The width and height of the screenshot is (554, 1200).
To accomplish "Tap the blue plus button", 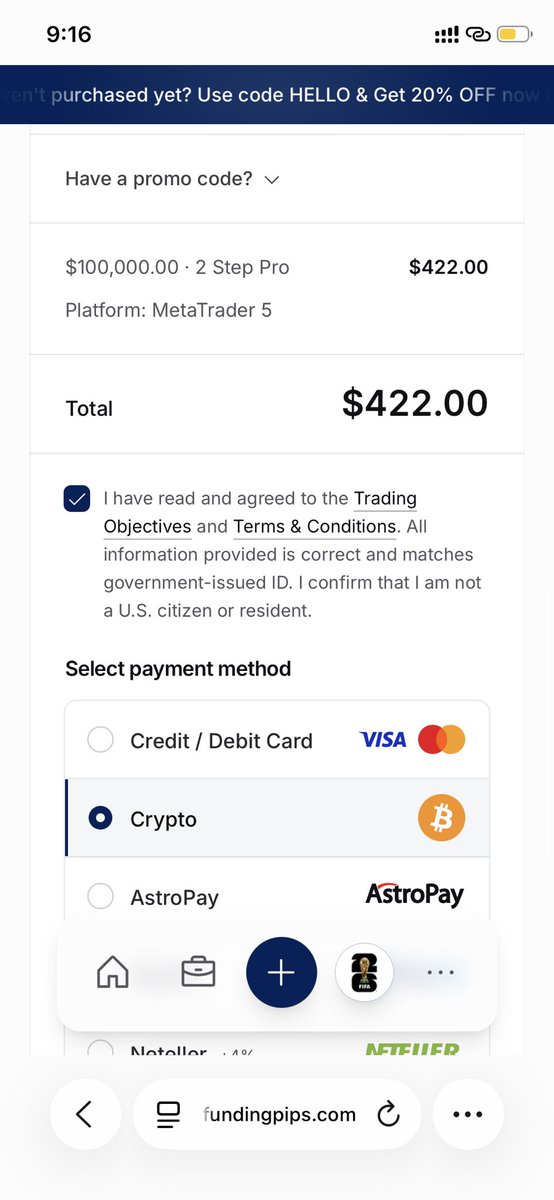I will (281, 972).
